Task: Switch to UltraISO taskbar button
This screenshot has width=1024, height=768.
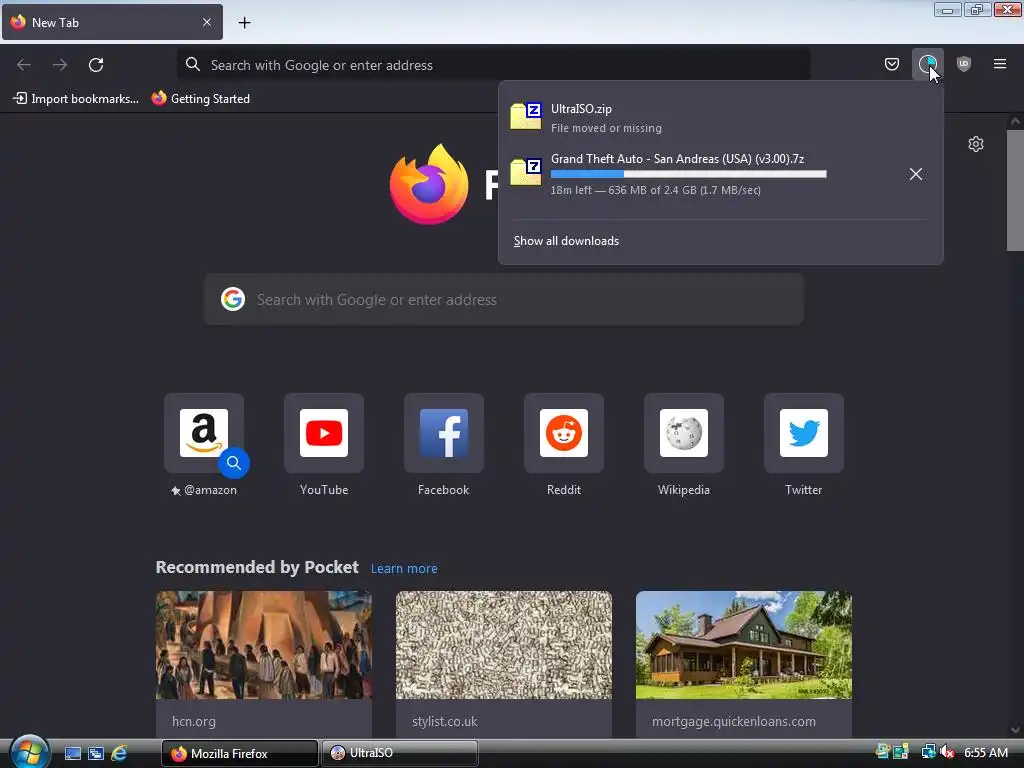Action: point(400,754)
